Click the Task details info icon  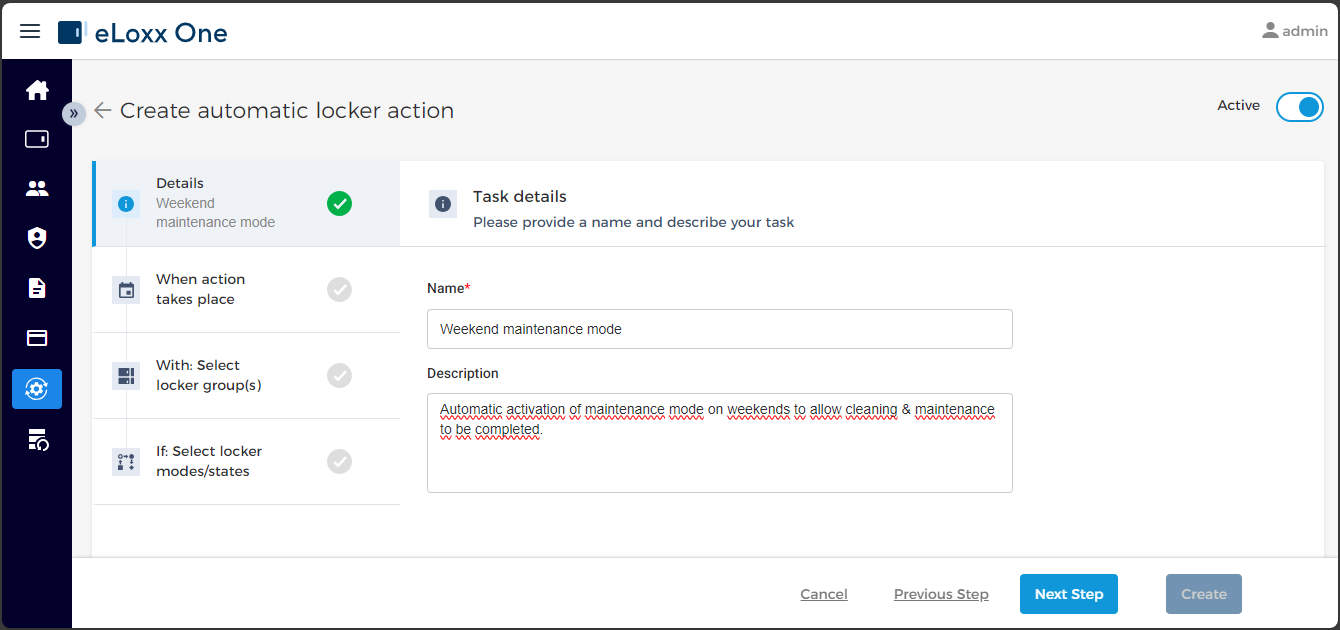443,204
